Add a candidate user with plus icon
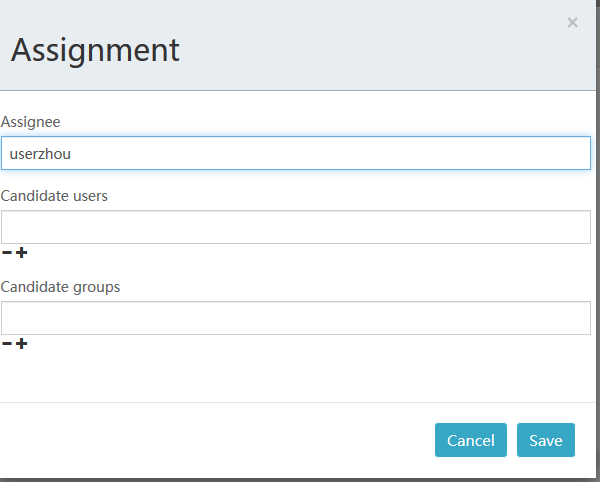Image resolution: width=600 pixels, height=482 pixels. click(21, 252)
